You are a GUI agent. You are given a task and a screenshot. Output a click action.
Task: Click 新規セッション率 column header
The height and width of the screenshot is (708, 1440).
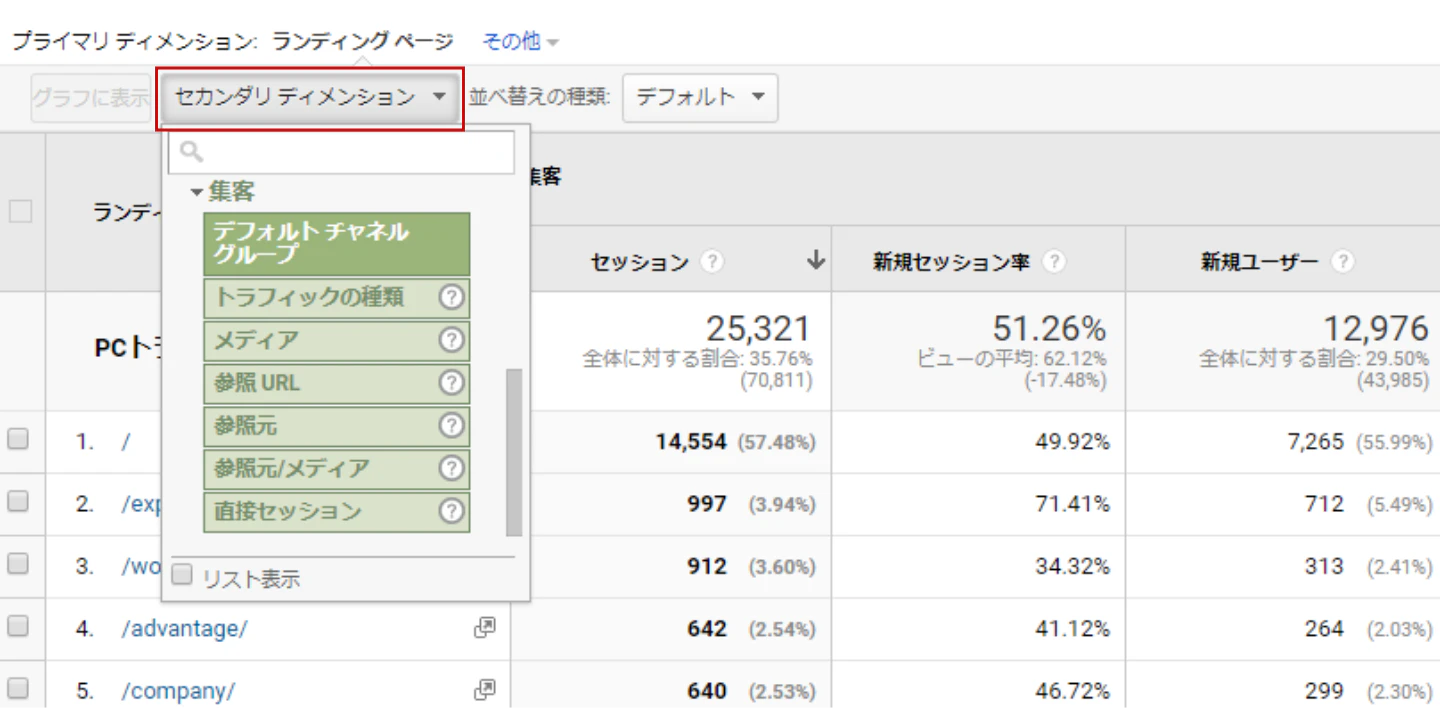953,262
